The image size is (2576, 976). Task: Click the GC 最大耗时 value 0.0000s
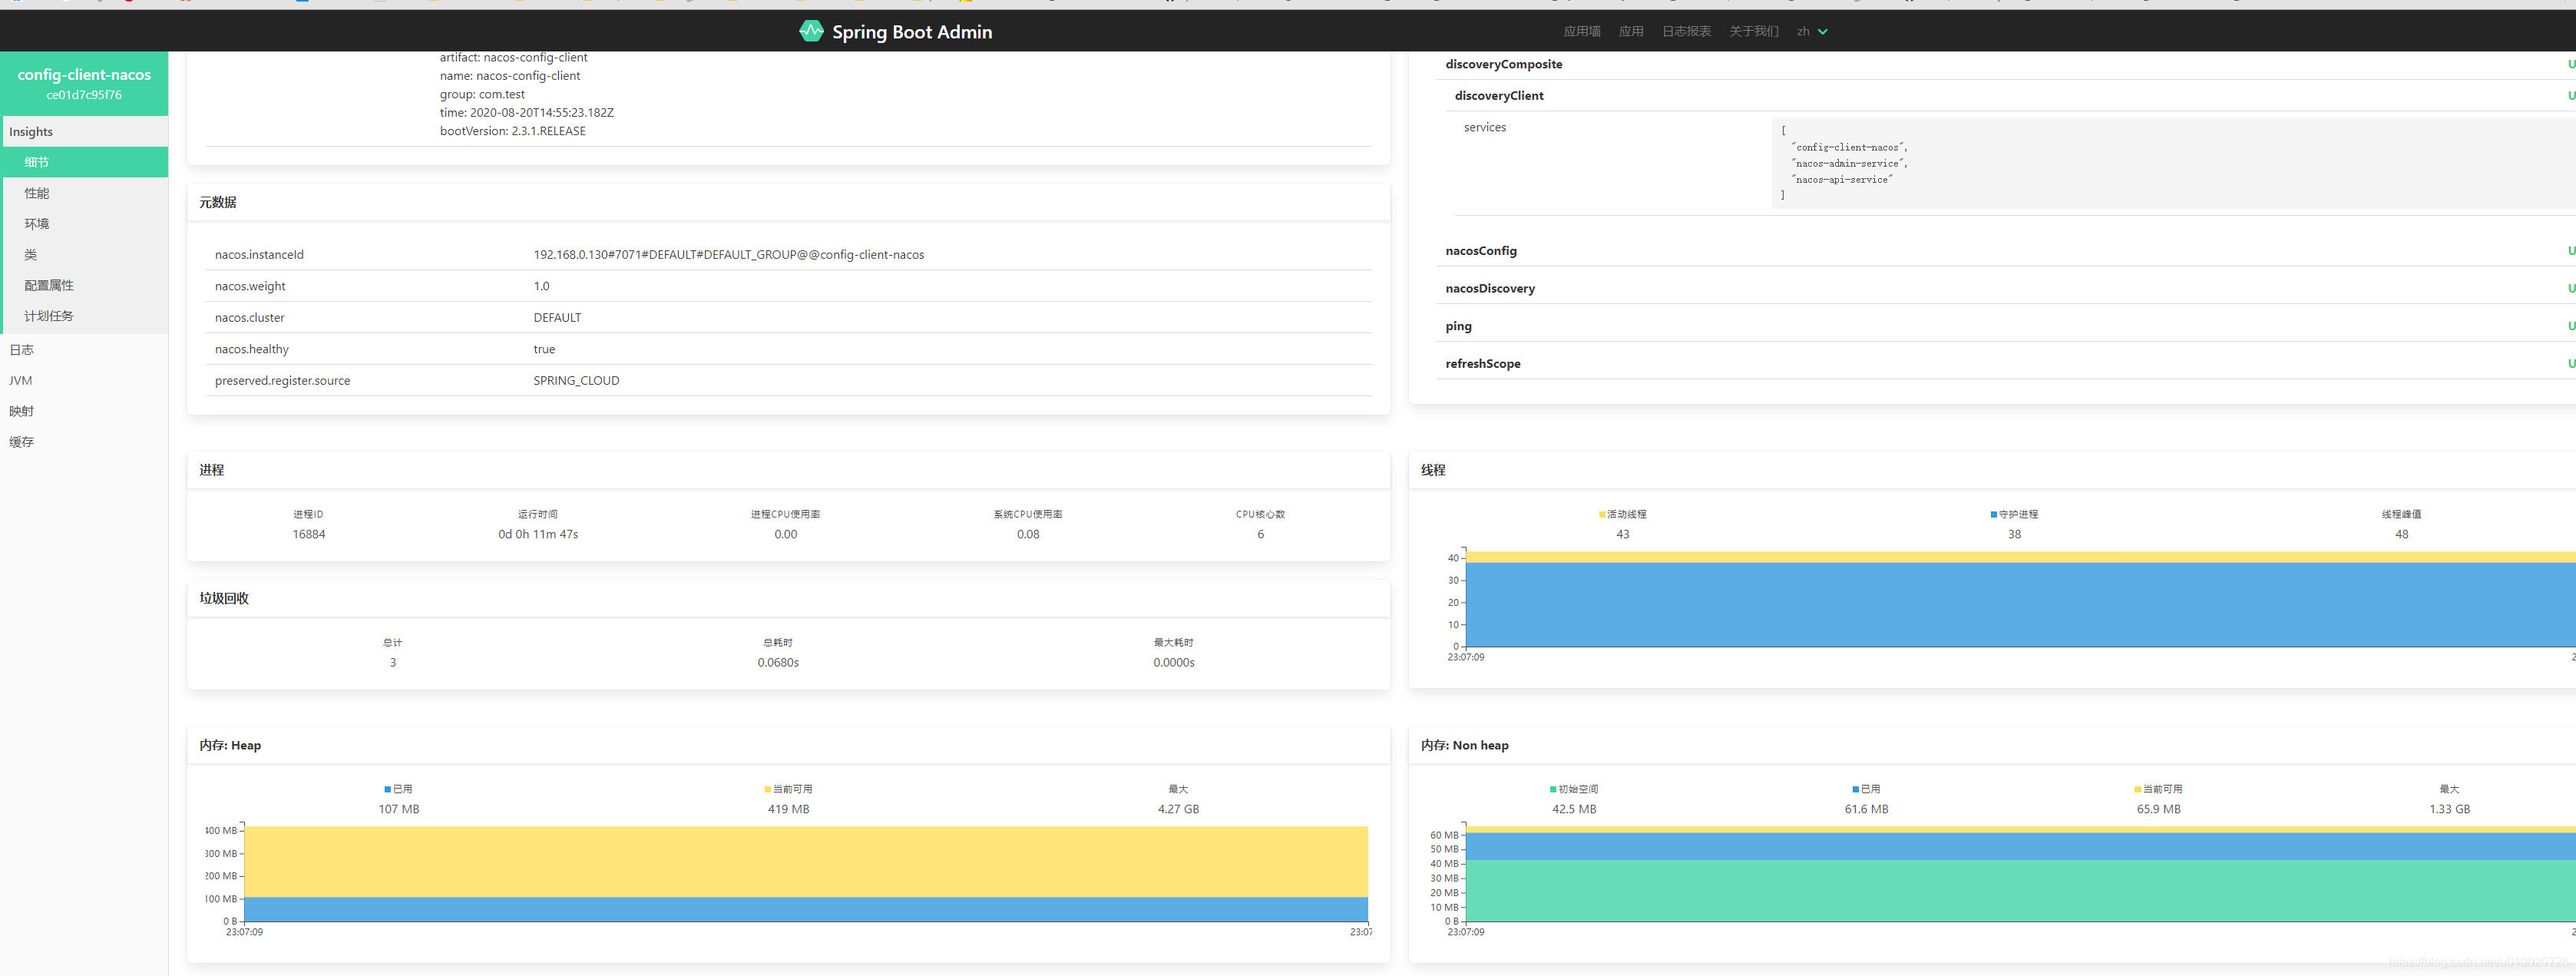1174,663
